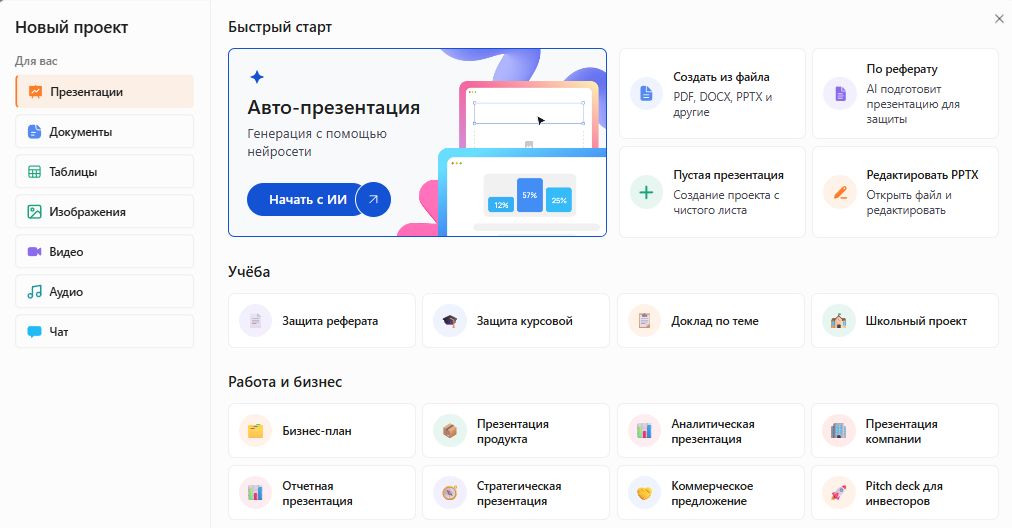Click the handshake icon of Коммерческое предложение
Screen dimensions: 1012x528
644,492
